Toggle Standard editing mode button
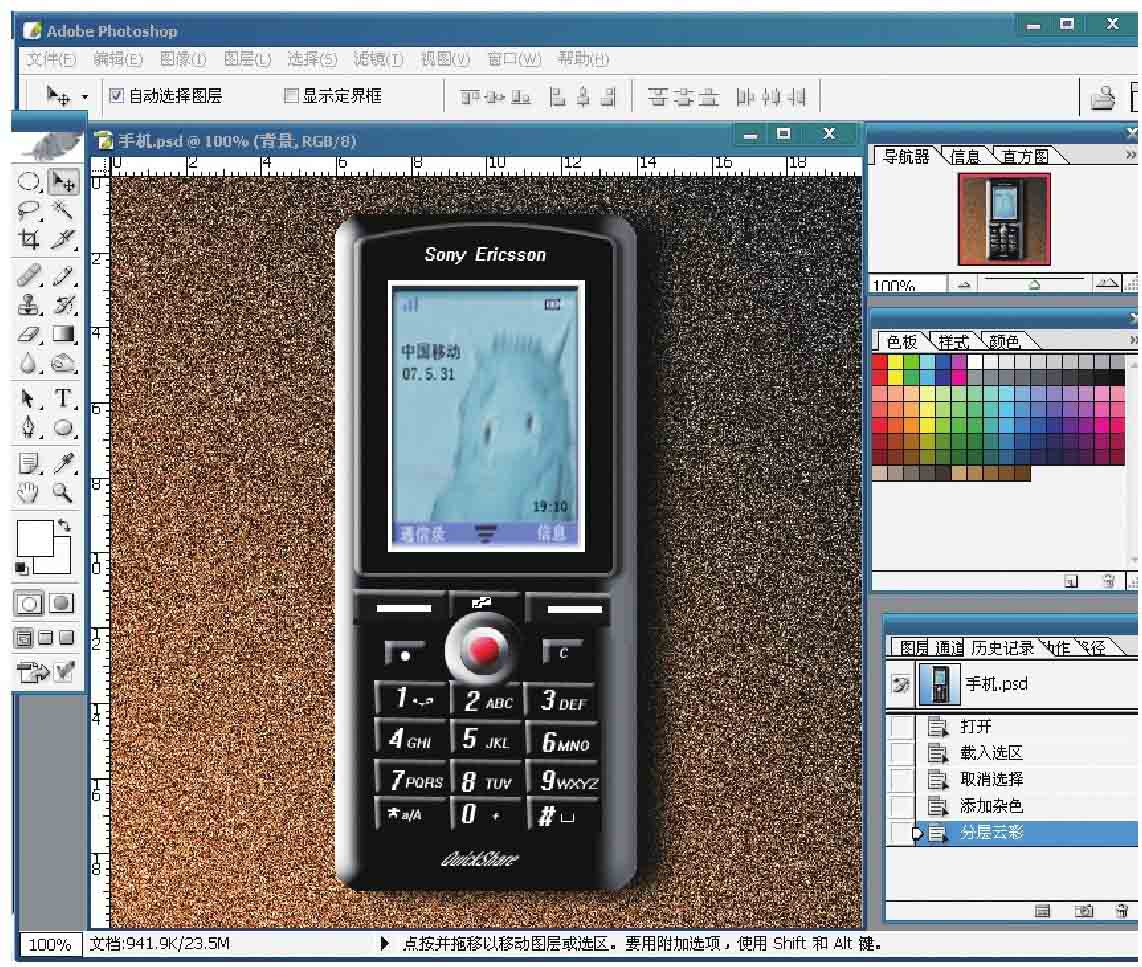The width and height of the screenshot is (1142, 967). click(29, 603)
